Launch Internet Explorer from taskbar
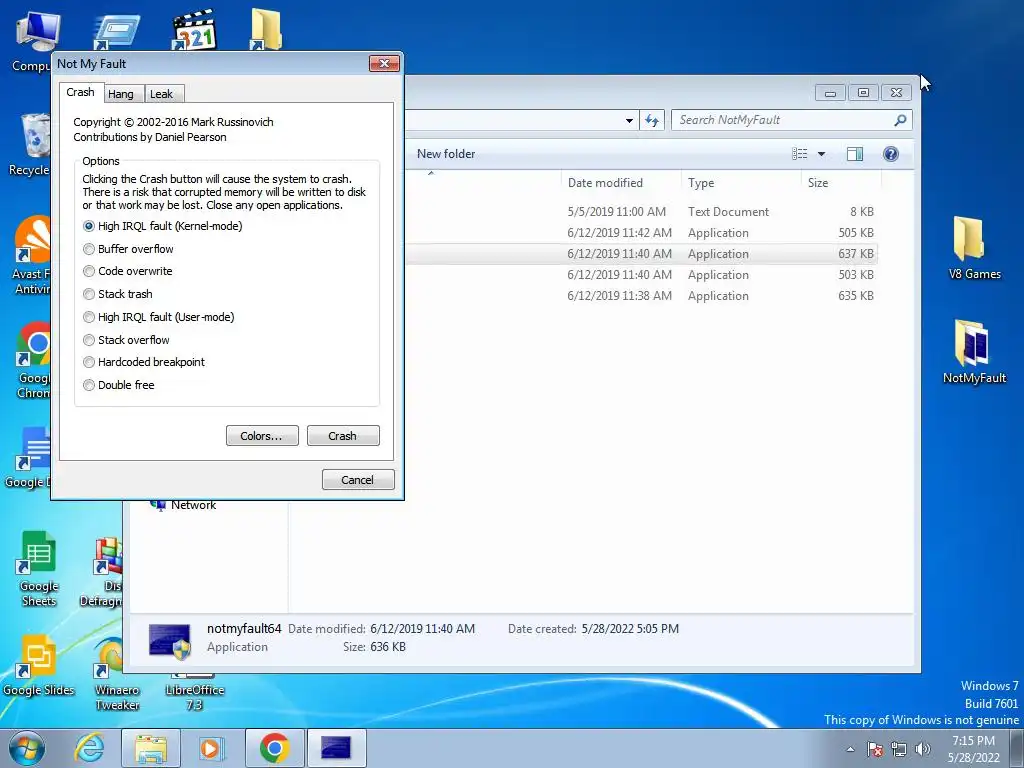Image resolution: width=1024 pixels, height=768 pixels. click(89, 748)
